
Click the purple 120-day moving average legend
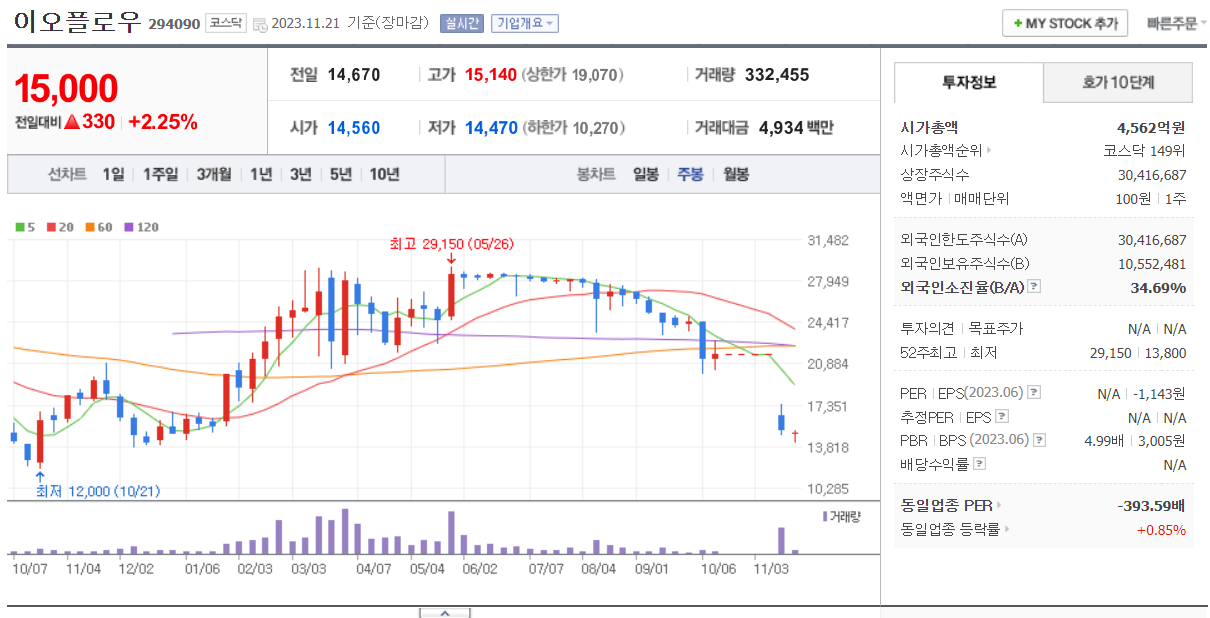pos(141,227)
